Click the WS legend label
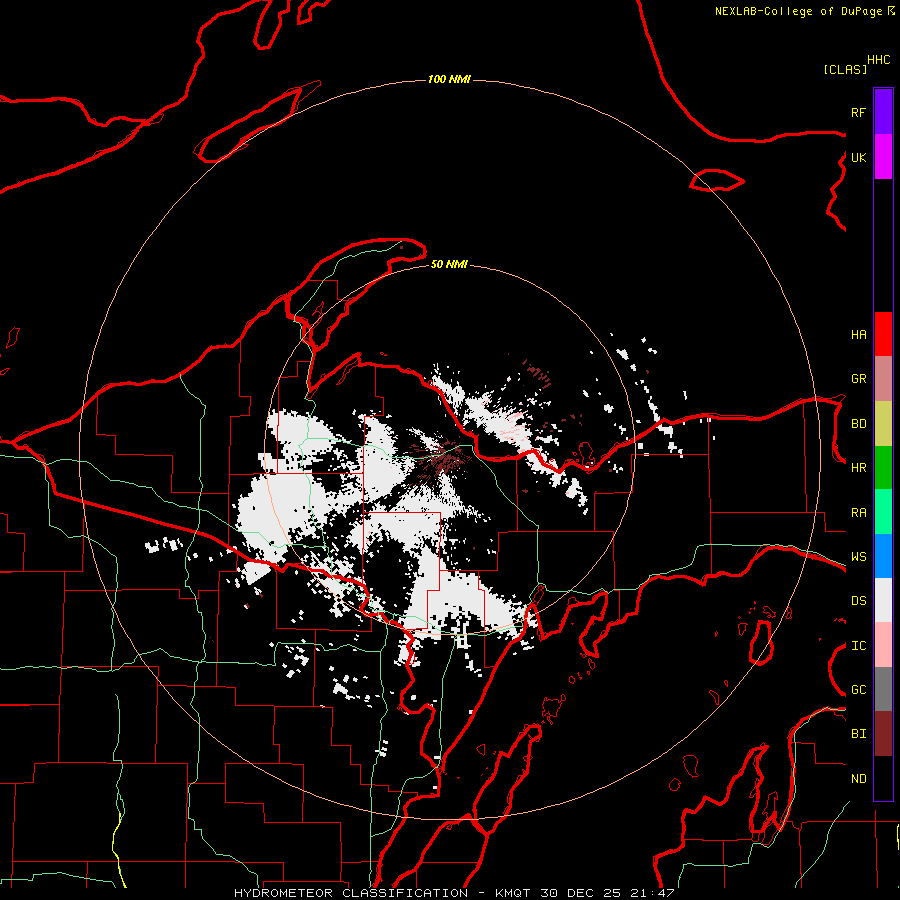This screenshot has height=900, width=900. click(x=859, y=557)
